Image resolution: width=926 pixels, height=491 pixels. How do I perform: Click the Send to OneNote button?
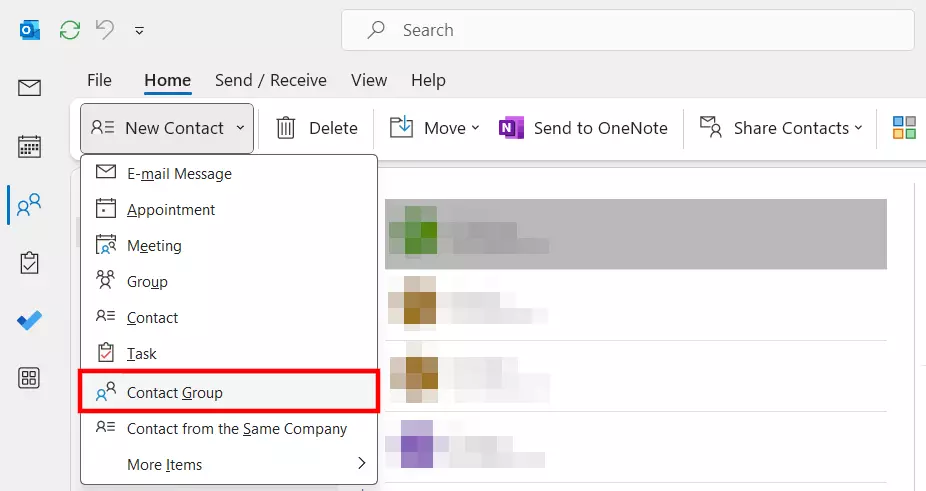pyautogui.click(x=584, y=128)
